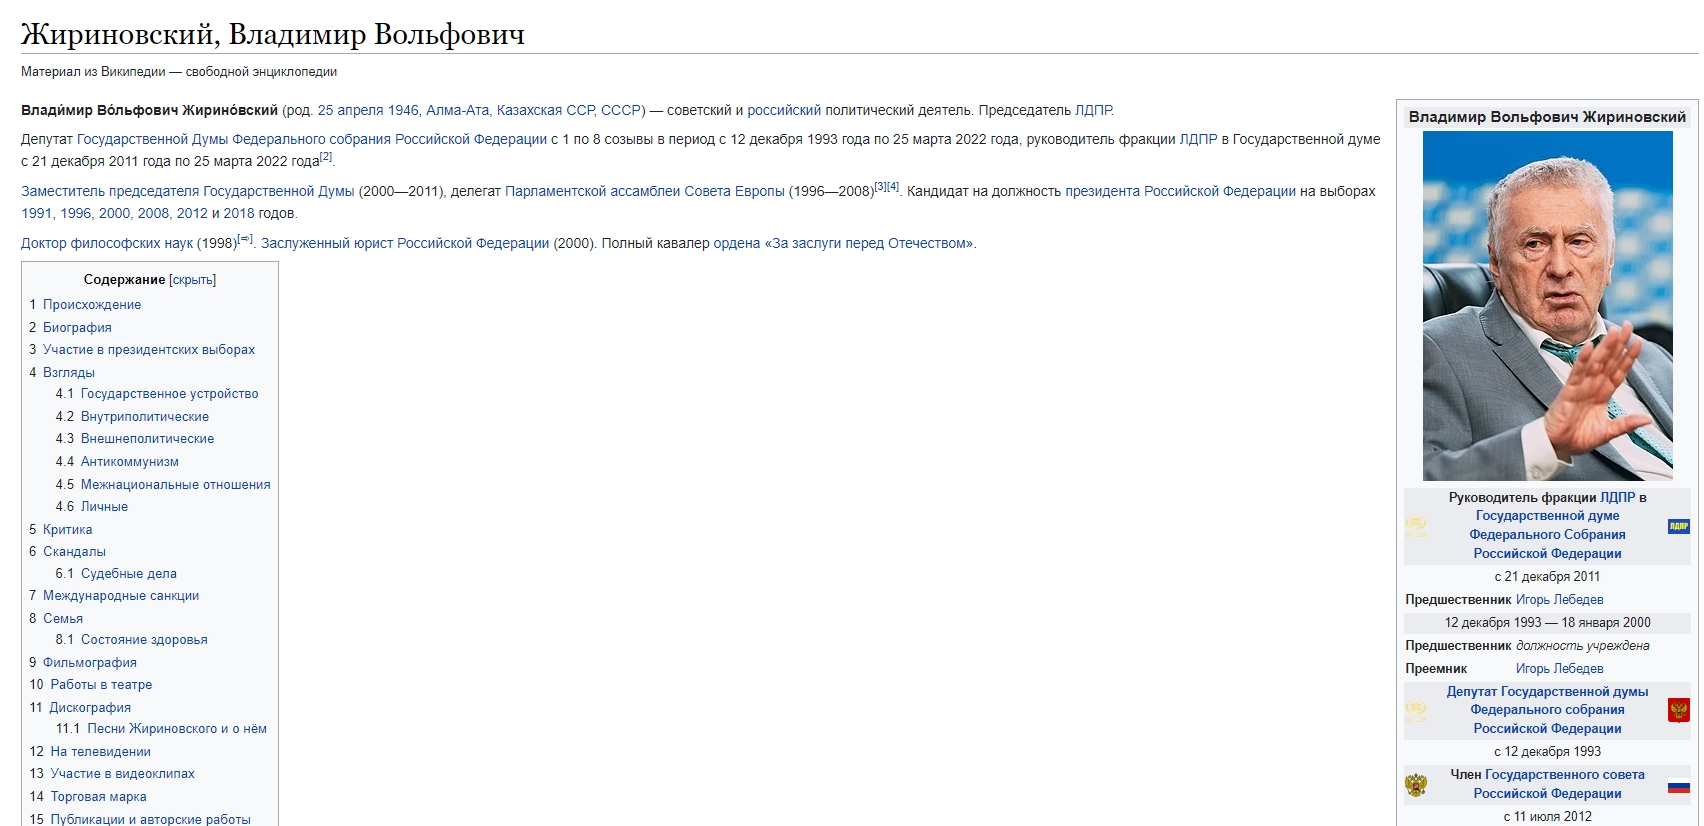
Task: Open reference footnote number 2
Action: pos(326,157)
